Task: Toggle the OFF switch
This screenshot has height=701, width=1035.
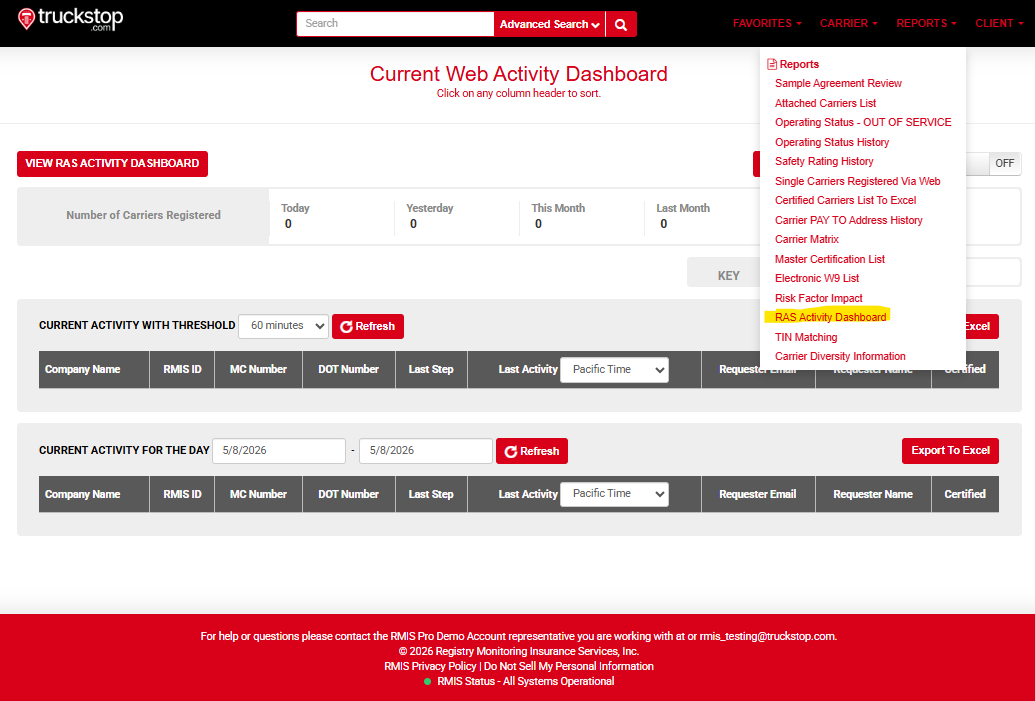Action: (x=1004, y=164)
